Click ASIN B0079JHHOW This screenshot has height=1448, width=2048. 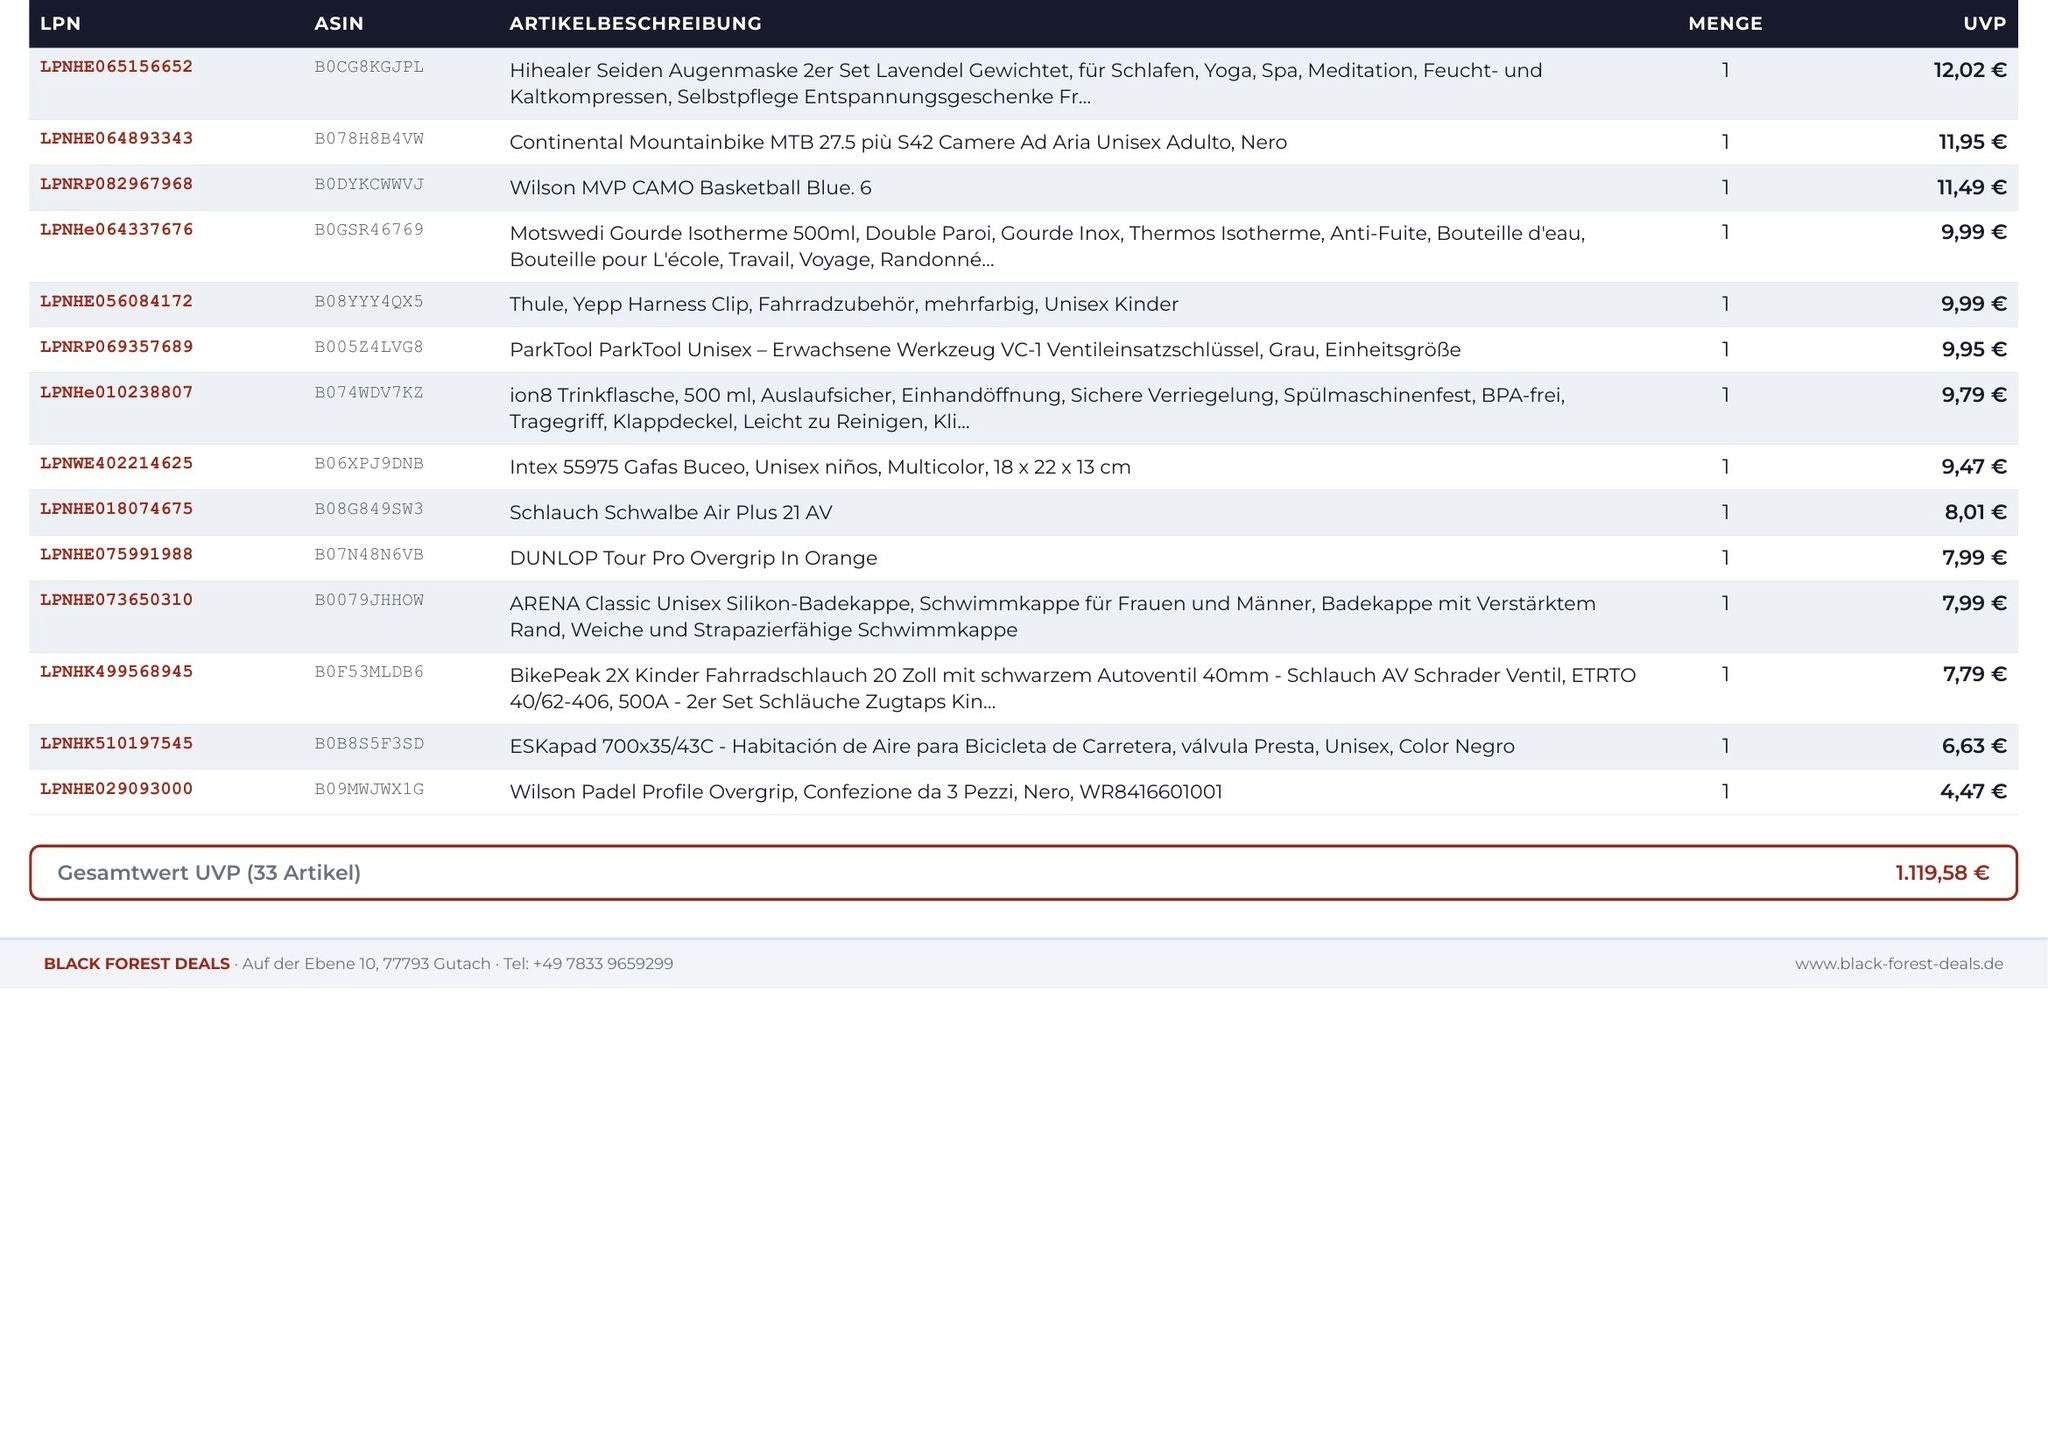[x=369, y=600]
